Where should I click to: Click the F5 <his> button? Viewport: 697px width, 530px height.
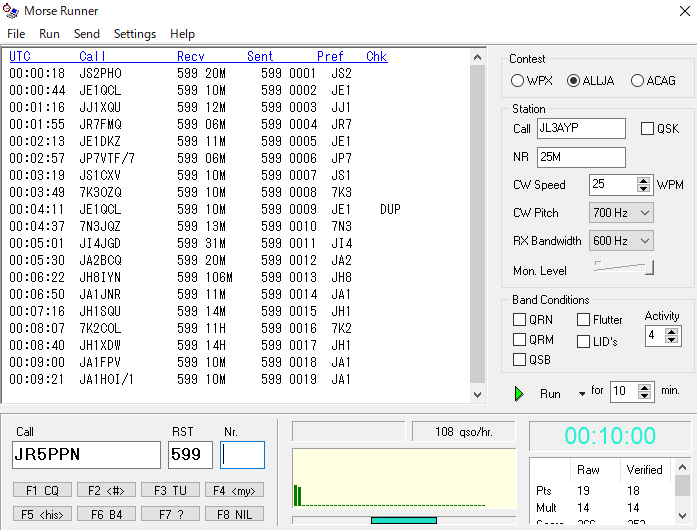[x=42, y=514]
